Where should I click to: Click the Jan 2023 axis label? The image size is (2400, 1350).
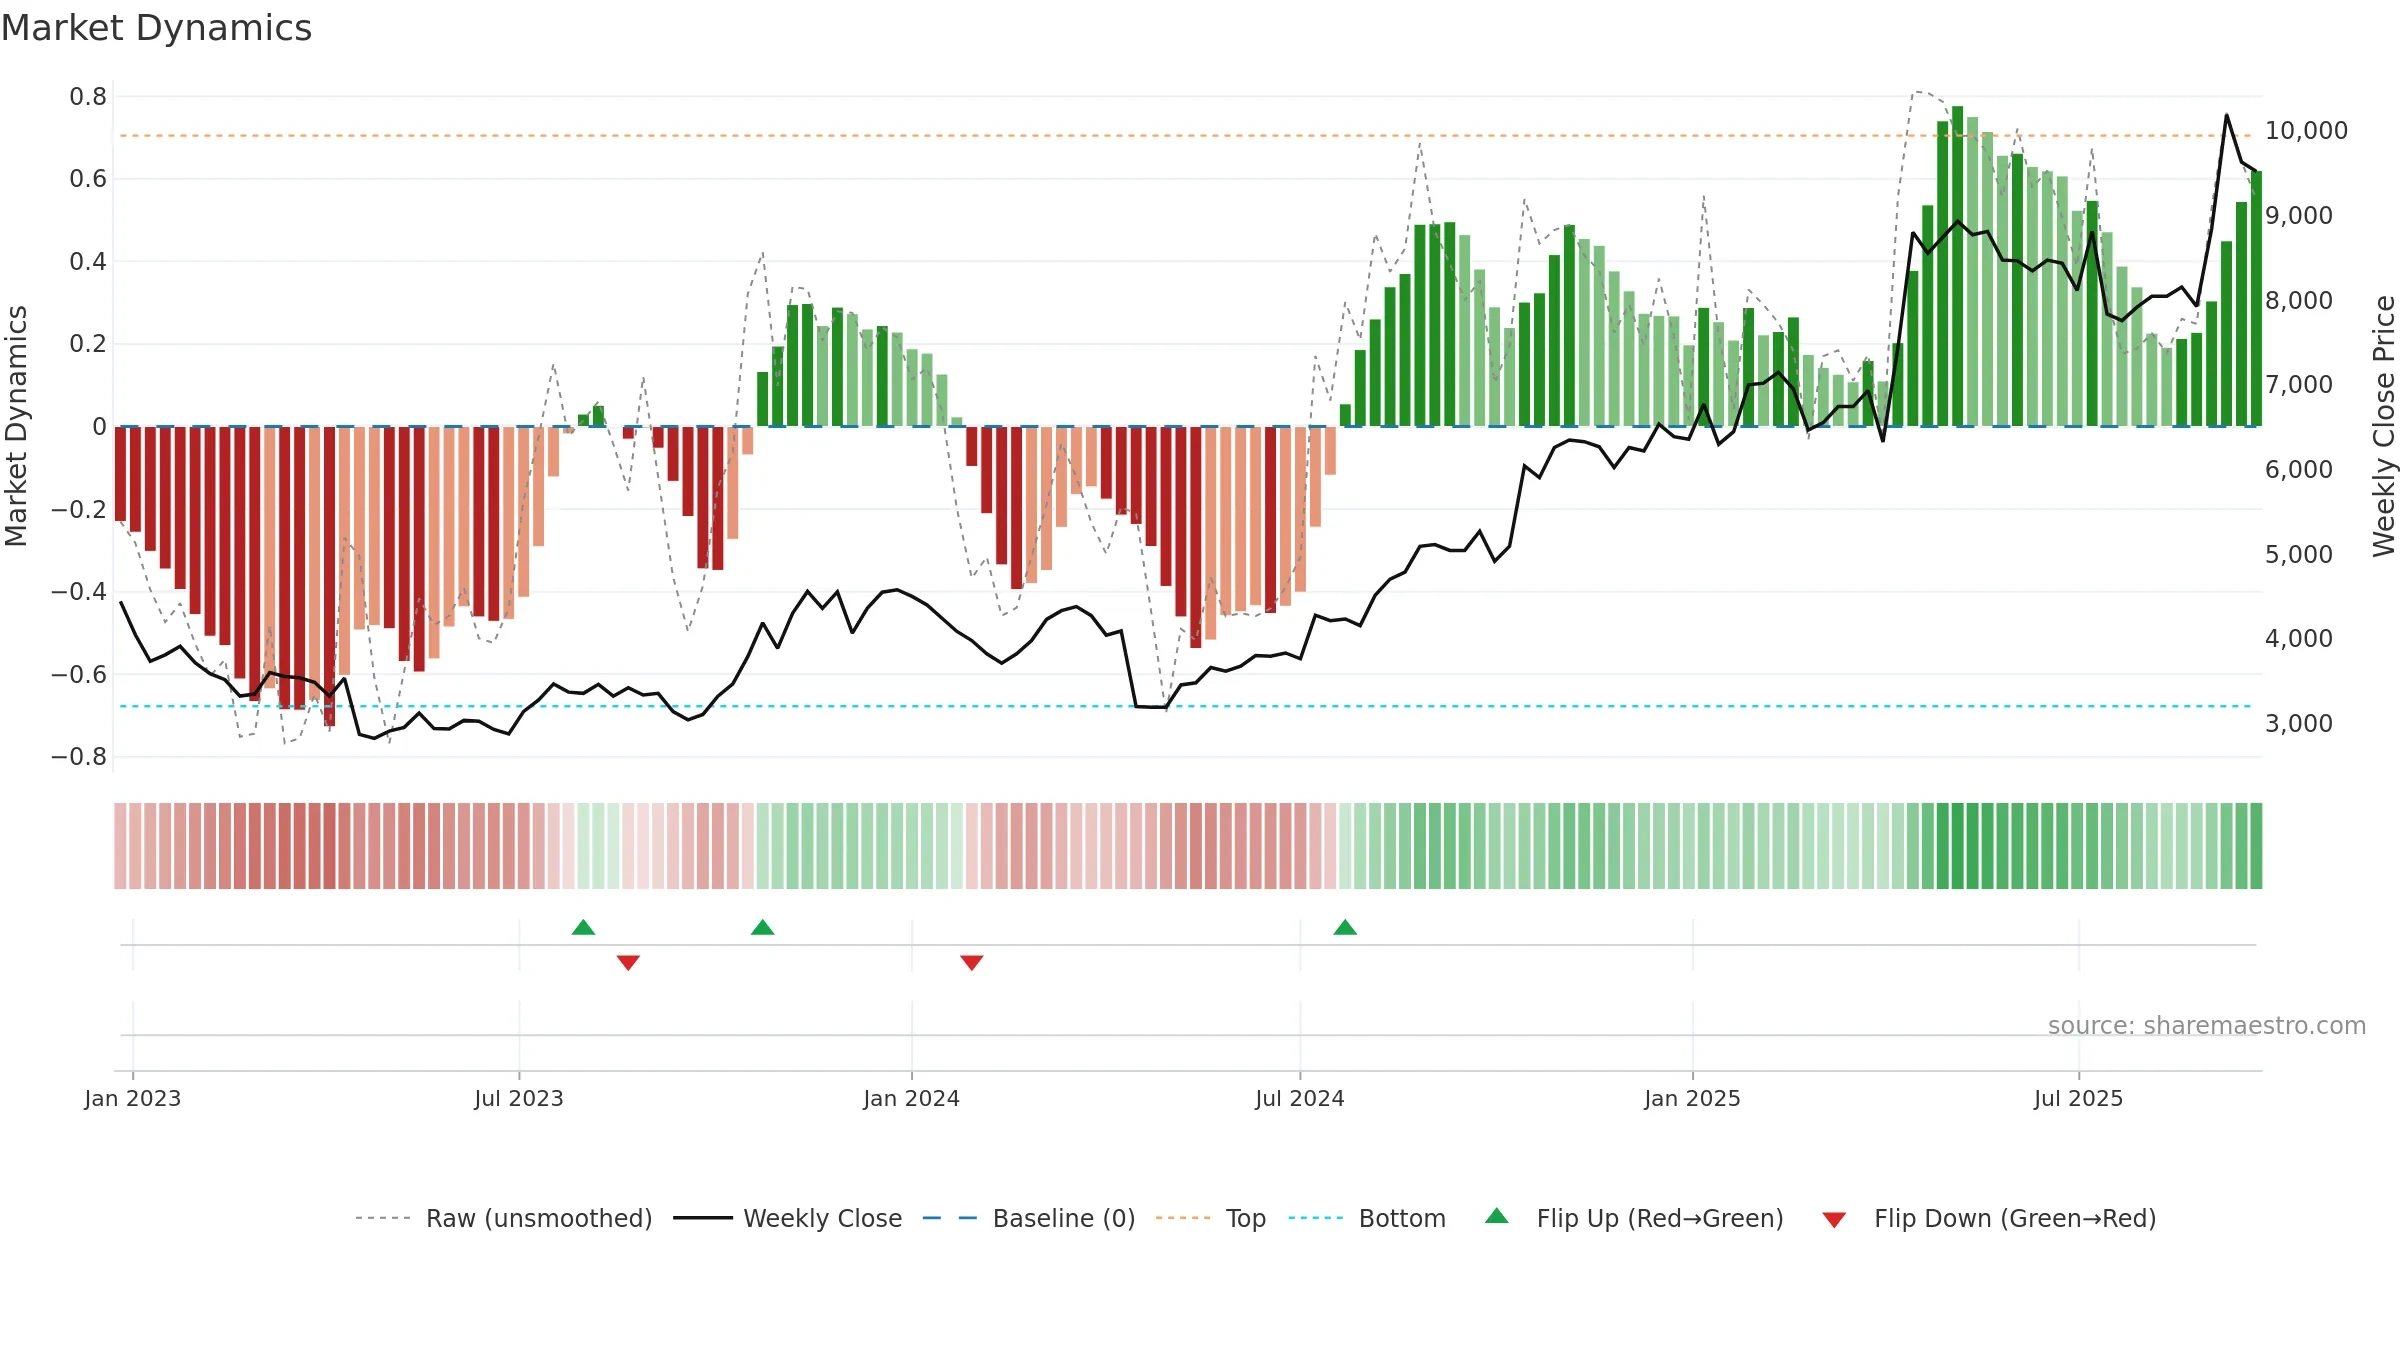[x=133, y=1098]
